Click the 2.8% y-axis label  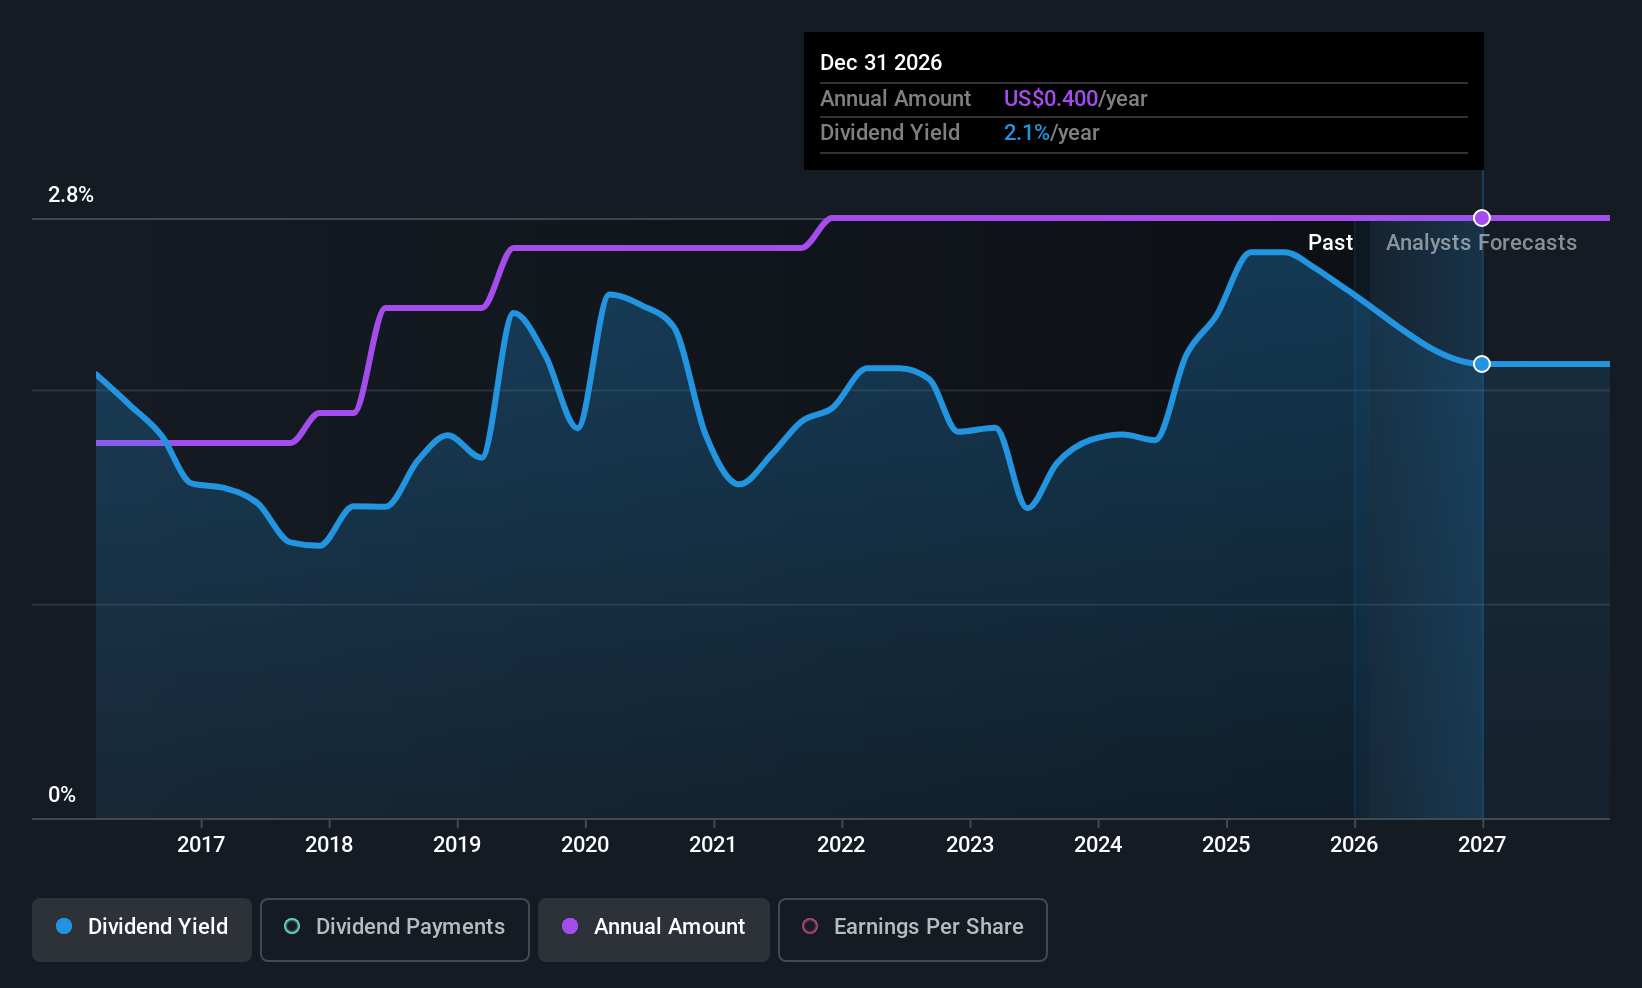[x=71, y=195]
